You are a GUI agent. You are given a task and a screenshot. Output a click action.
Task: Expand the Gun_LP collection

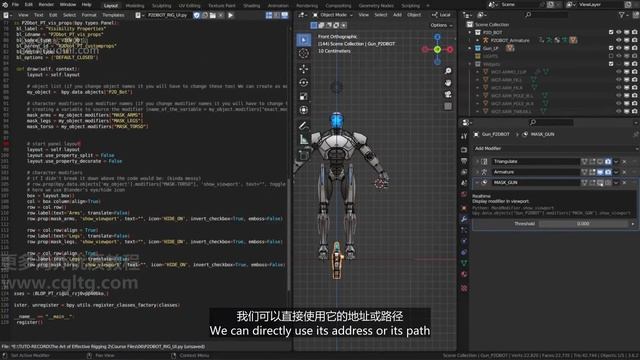470,48
